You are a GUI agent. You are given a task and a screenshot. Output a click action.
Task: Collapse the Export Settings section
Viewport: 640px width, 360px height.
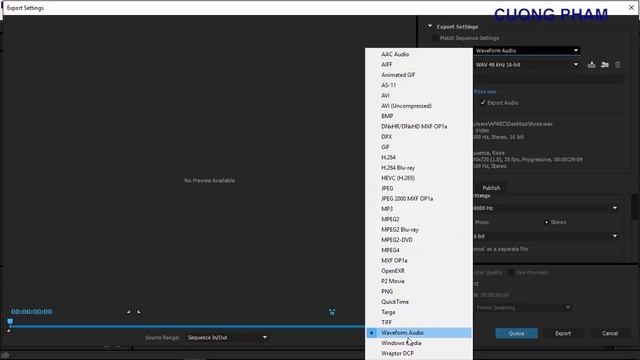pyautogui.click(x=430, y=26)
